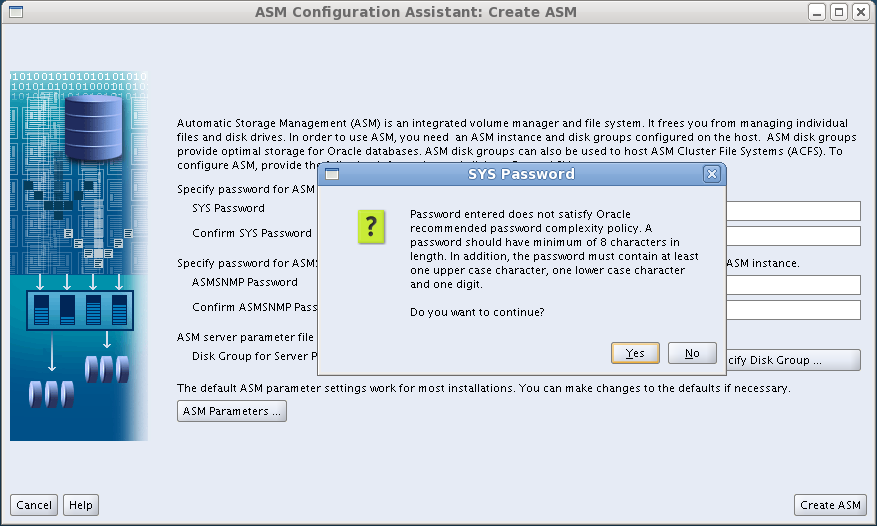877x526 pixels.
Task: Minimize the ASM Configuration Assistant window
Action: (817, 12)
